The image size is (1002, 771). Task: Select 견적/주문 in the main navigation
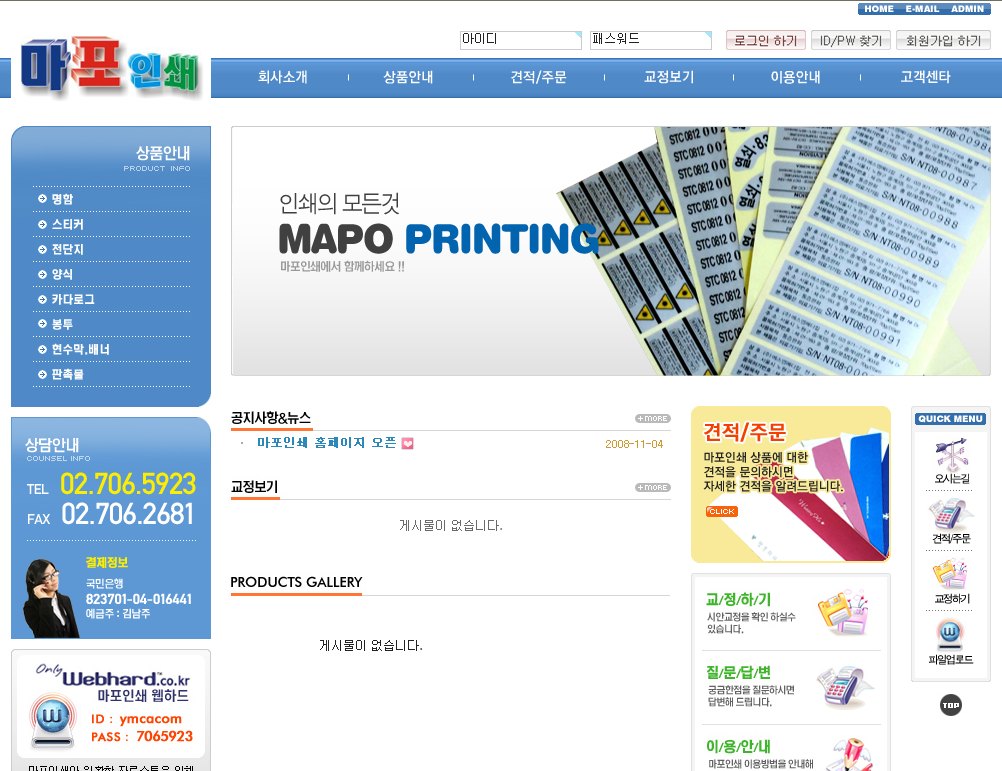pyautogui.click(x=539, y=77)
